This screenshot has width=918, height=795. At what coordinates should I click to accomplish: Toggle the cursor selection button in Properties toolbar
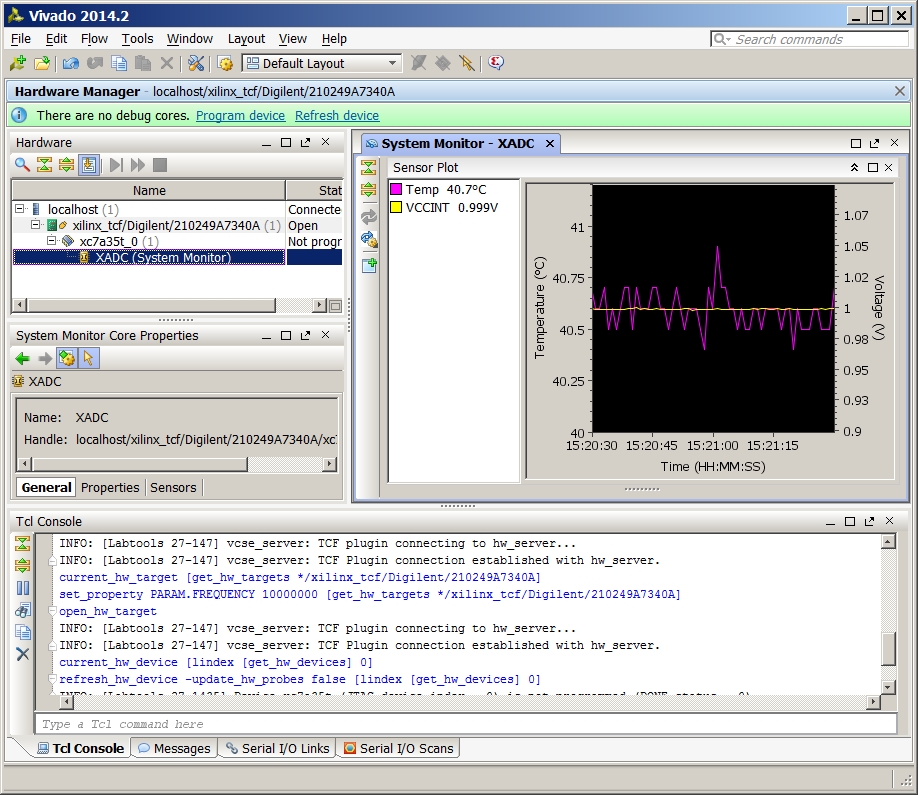tap(88, 358)
